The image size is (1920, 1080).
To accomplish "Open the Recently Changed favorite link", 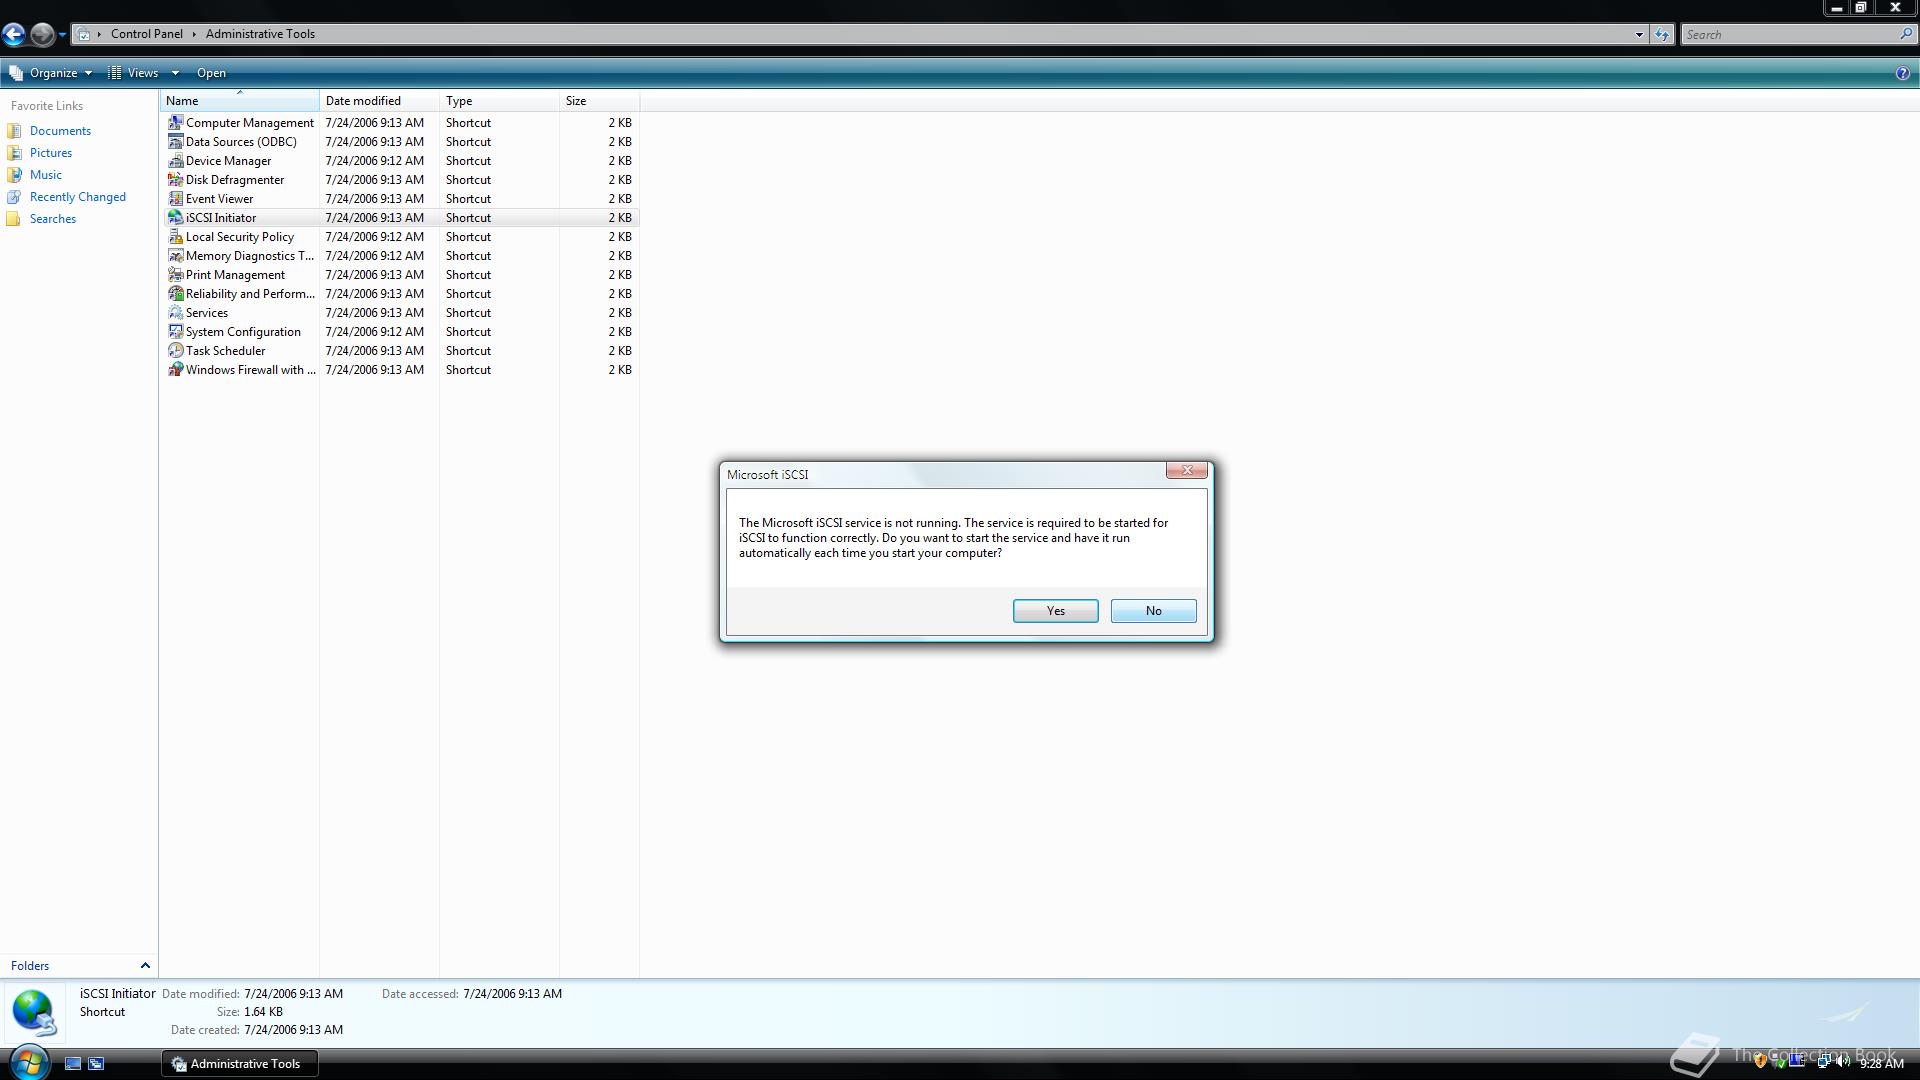I will pos(77,197).
